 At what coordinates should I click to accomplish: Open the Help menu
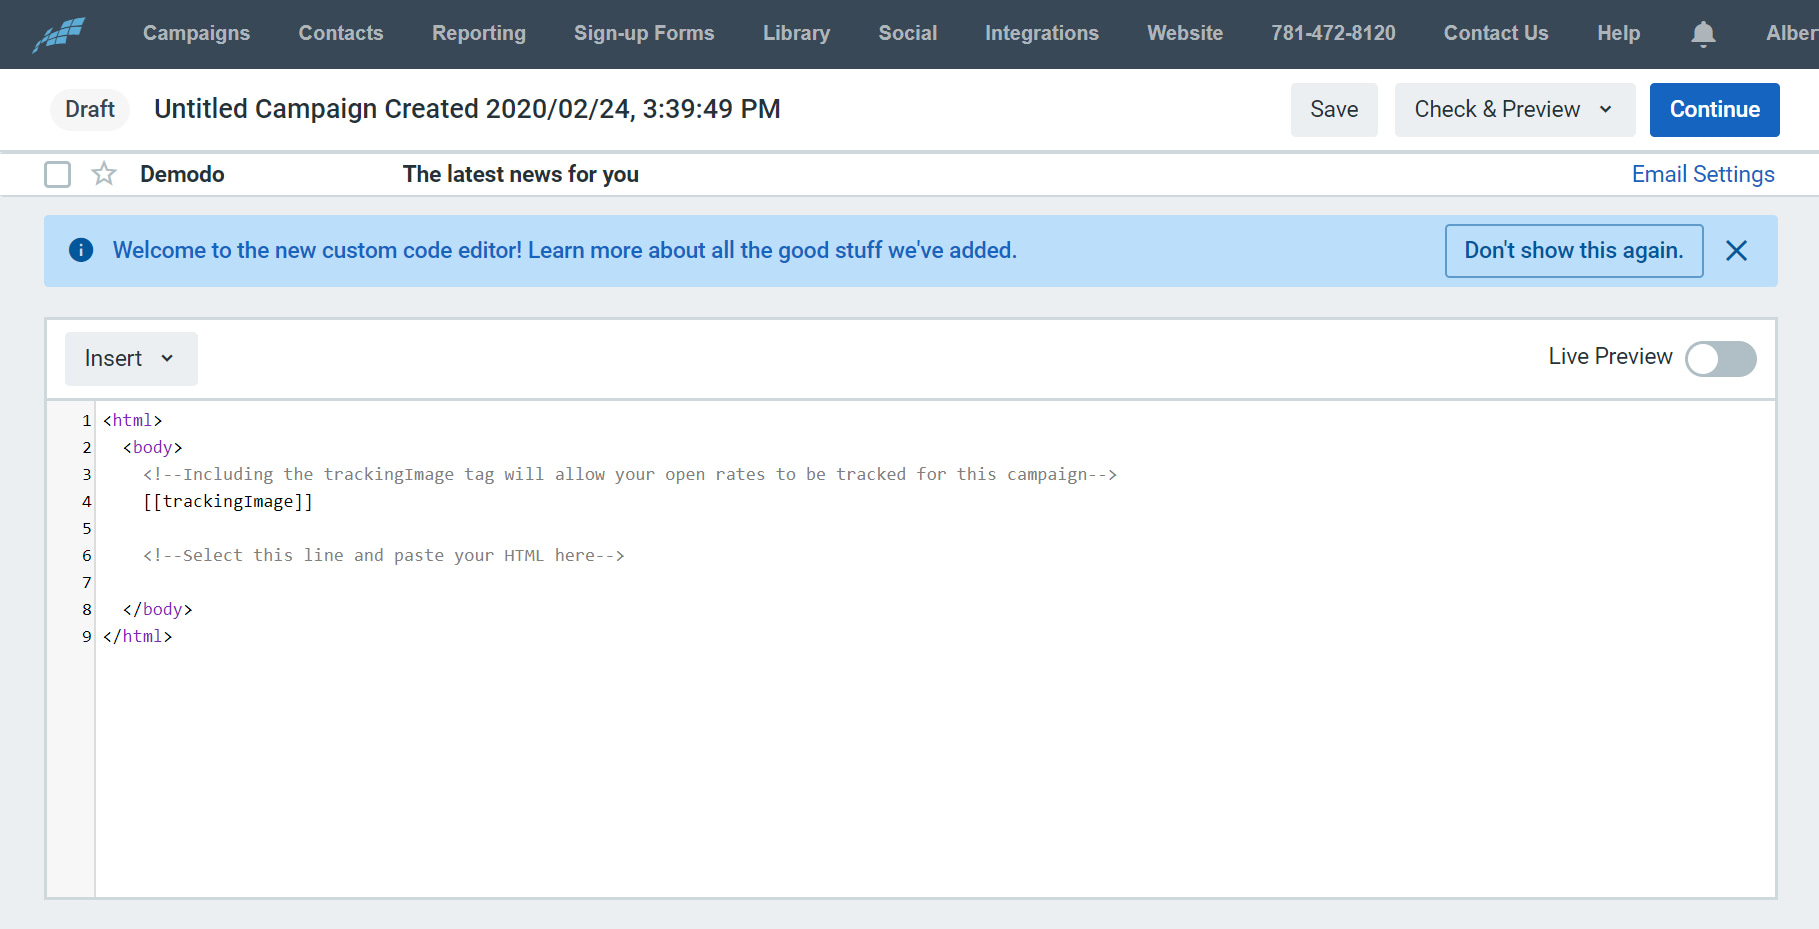1619,33
